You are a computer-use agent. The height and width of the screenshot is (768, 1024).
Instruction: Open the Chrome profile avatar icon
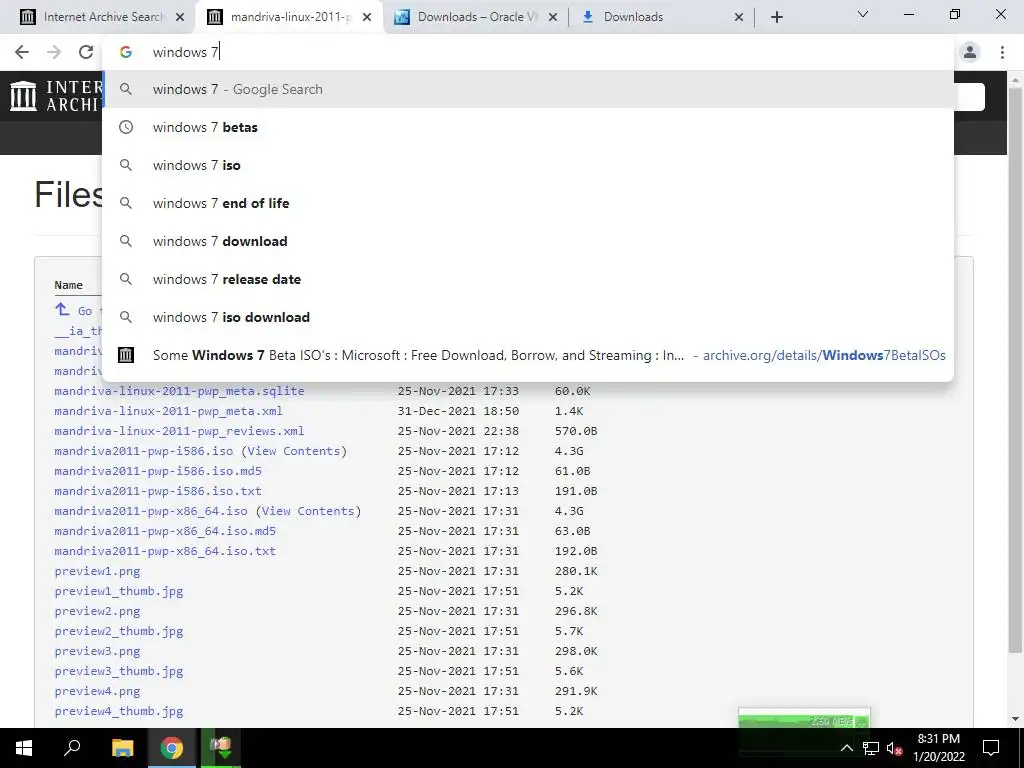coord(970,52)
